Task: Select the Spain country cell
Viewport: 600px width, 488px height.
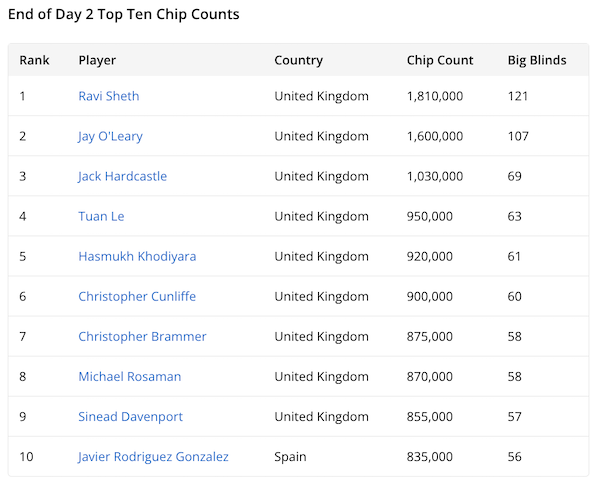Action: click(290, 456)
